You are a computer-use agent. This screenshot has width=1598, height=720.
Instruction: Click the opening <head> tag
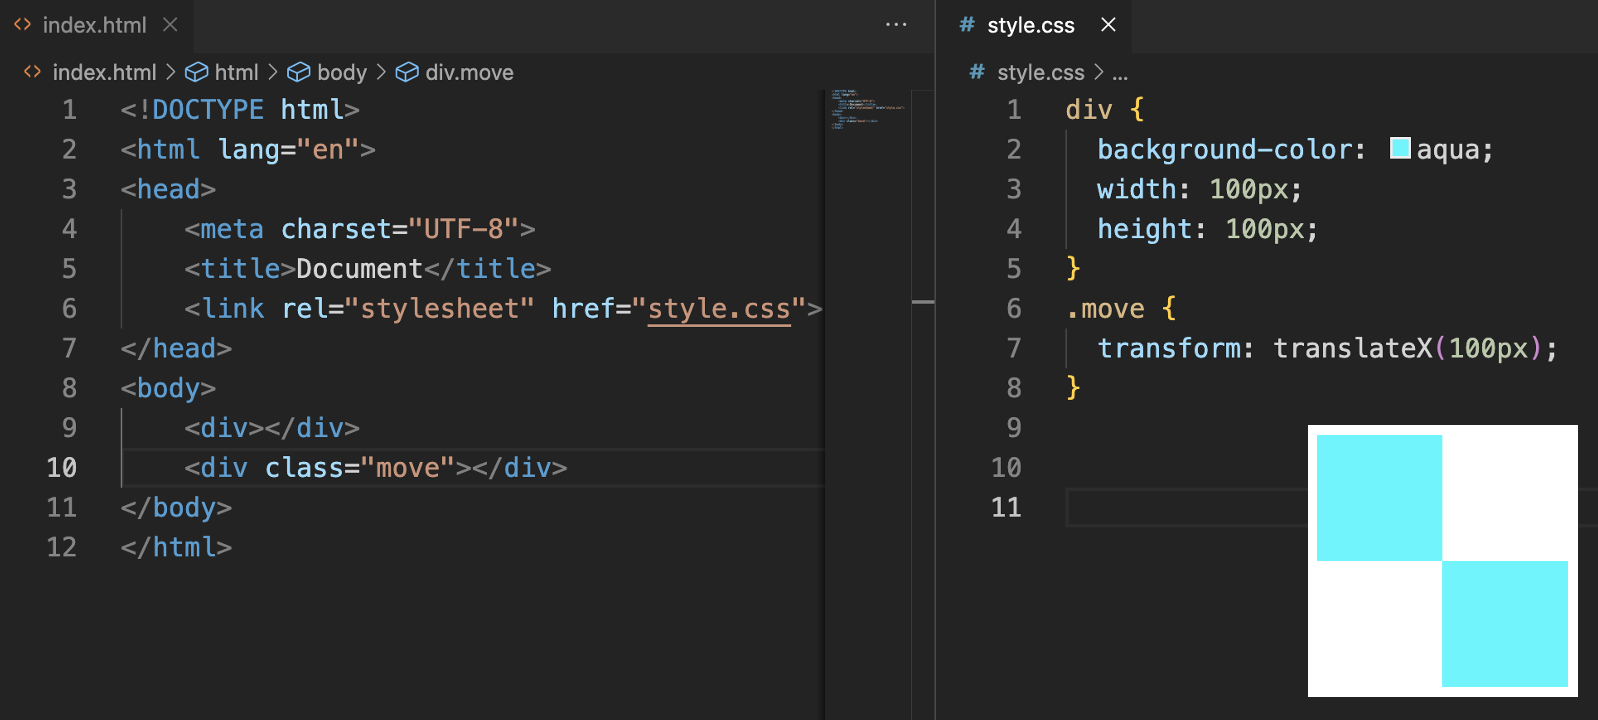[168, 189]
